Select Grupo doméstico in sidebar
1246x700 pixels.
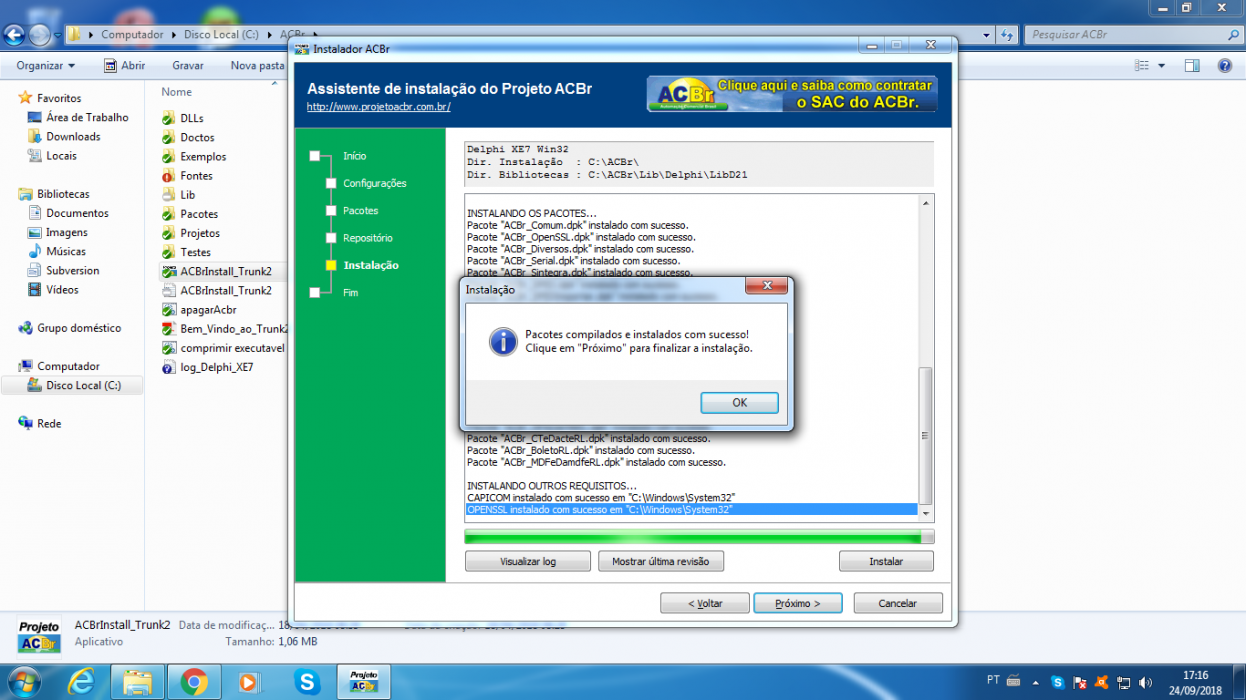pos(79,328)
